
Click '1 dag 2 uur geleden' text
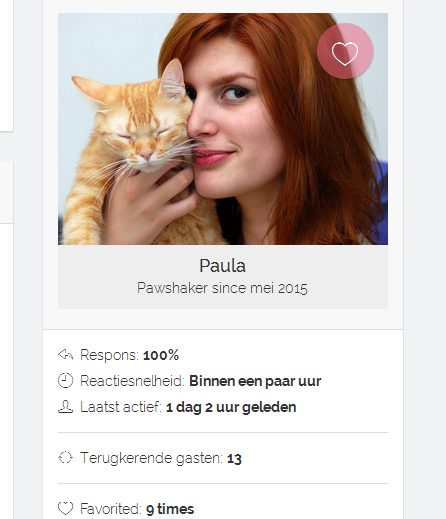[x=231, y=407]
